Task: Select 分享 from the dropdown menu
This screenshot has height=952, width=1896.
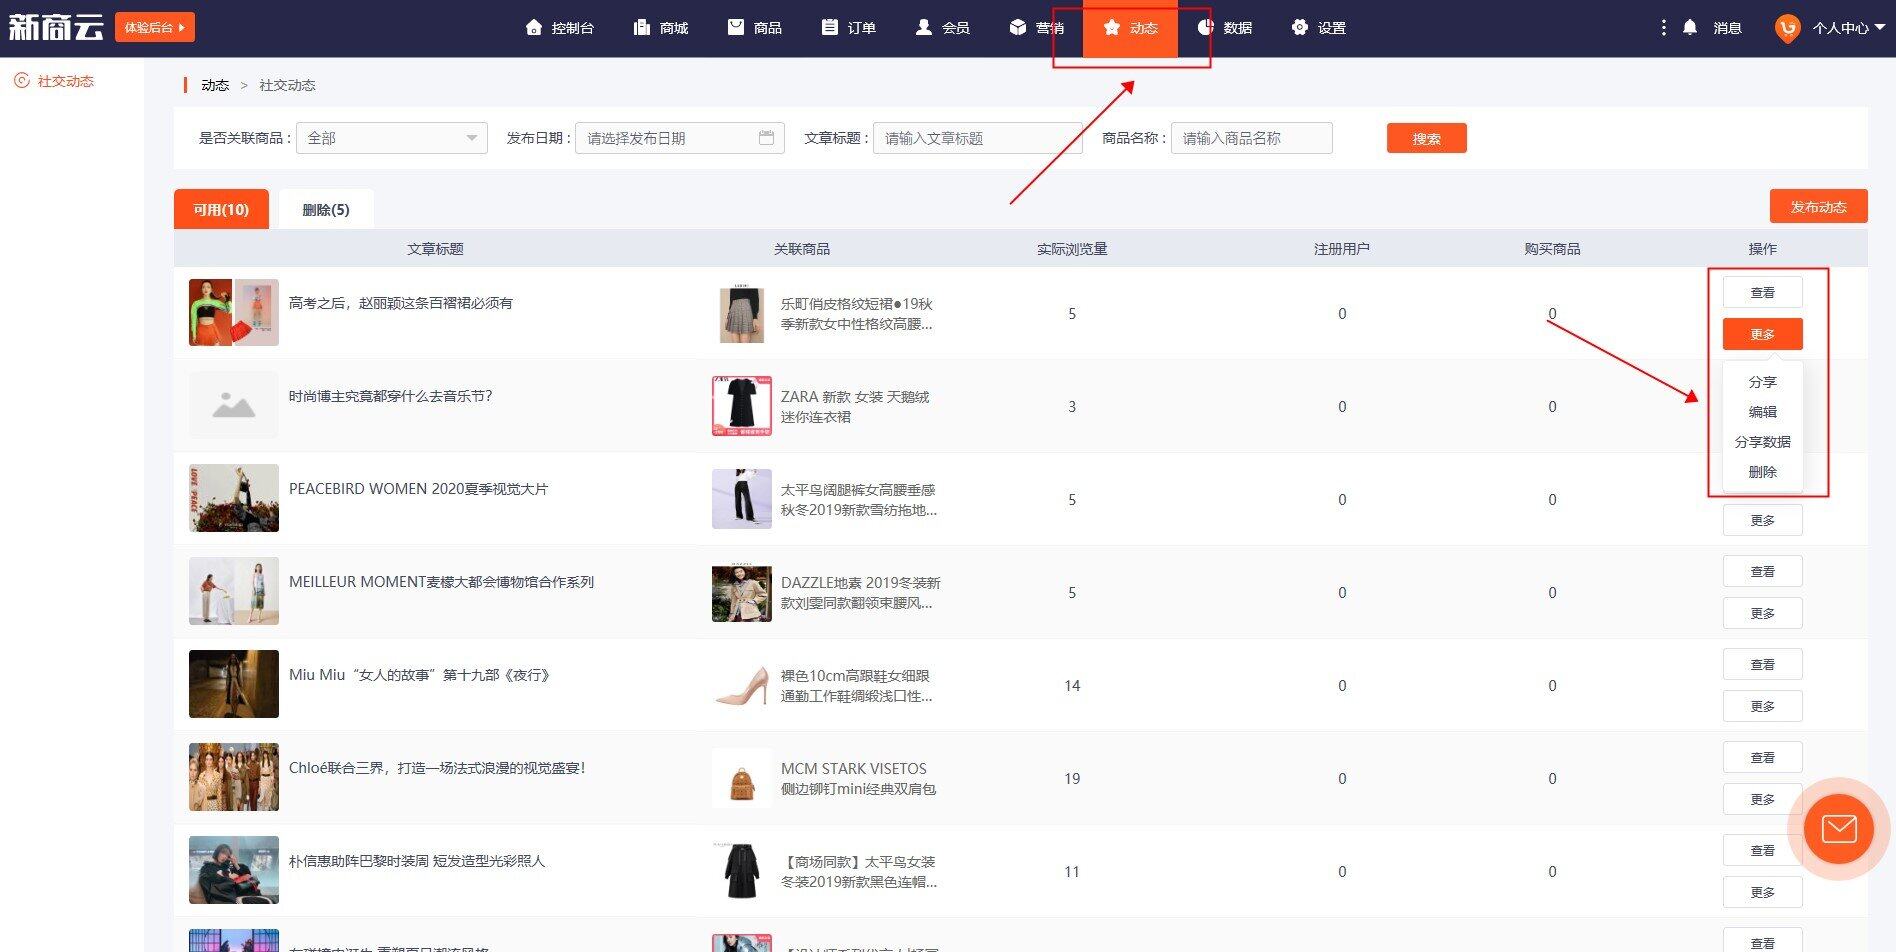Action: click(x=1762, y=382)
